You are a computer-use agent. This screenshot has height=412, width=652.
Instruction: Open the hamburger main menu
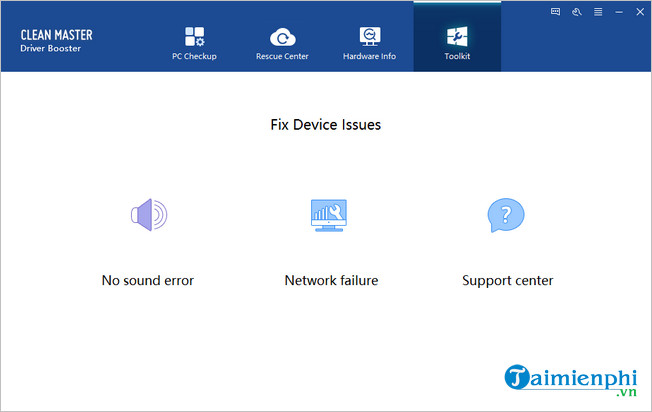click(x=599, y=12)
